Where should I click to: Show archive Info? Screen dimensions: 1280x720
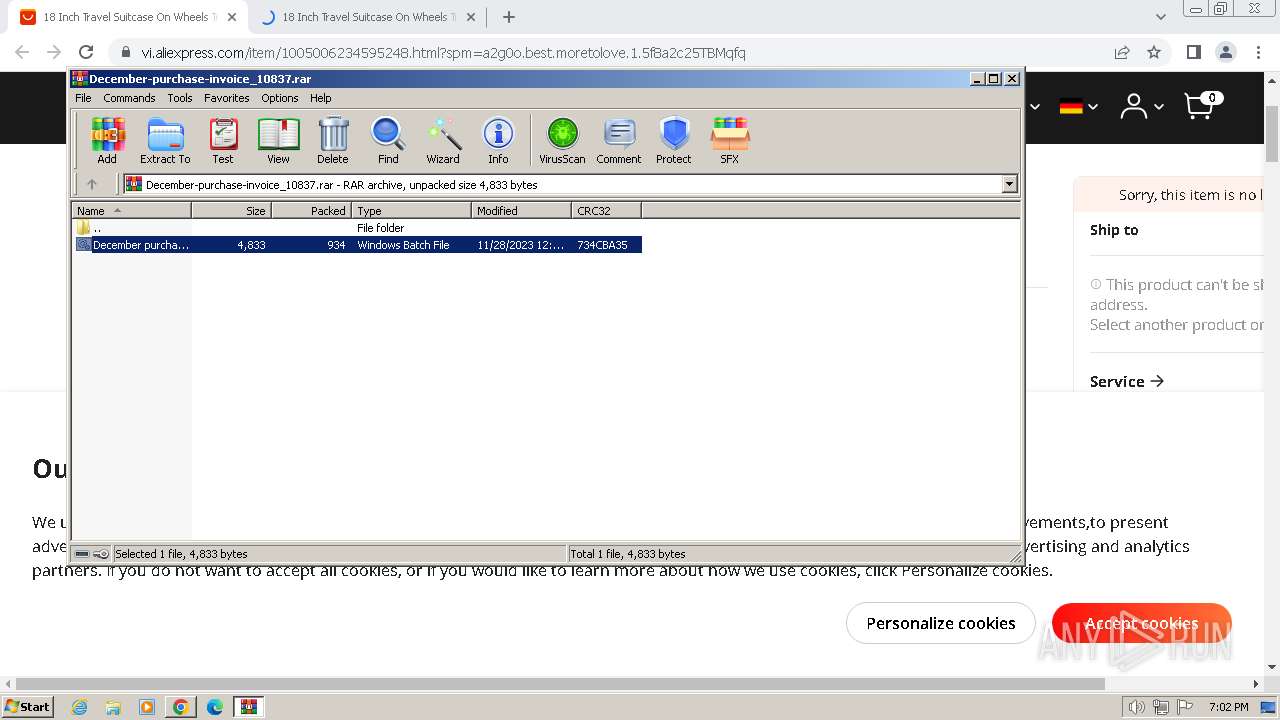point(498,140)
